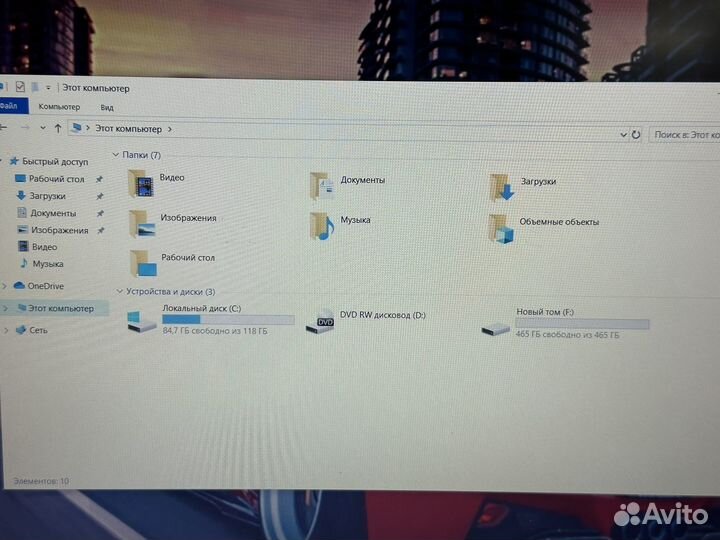Viewport: 720px width, 540px height.
Task: Select DVD RW дисковод (D:) icon
Action: tap(321, 322)
